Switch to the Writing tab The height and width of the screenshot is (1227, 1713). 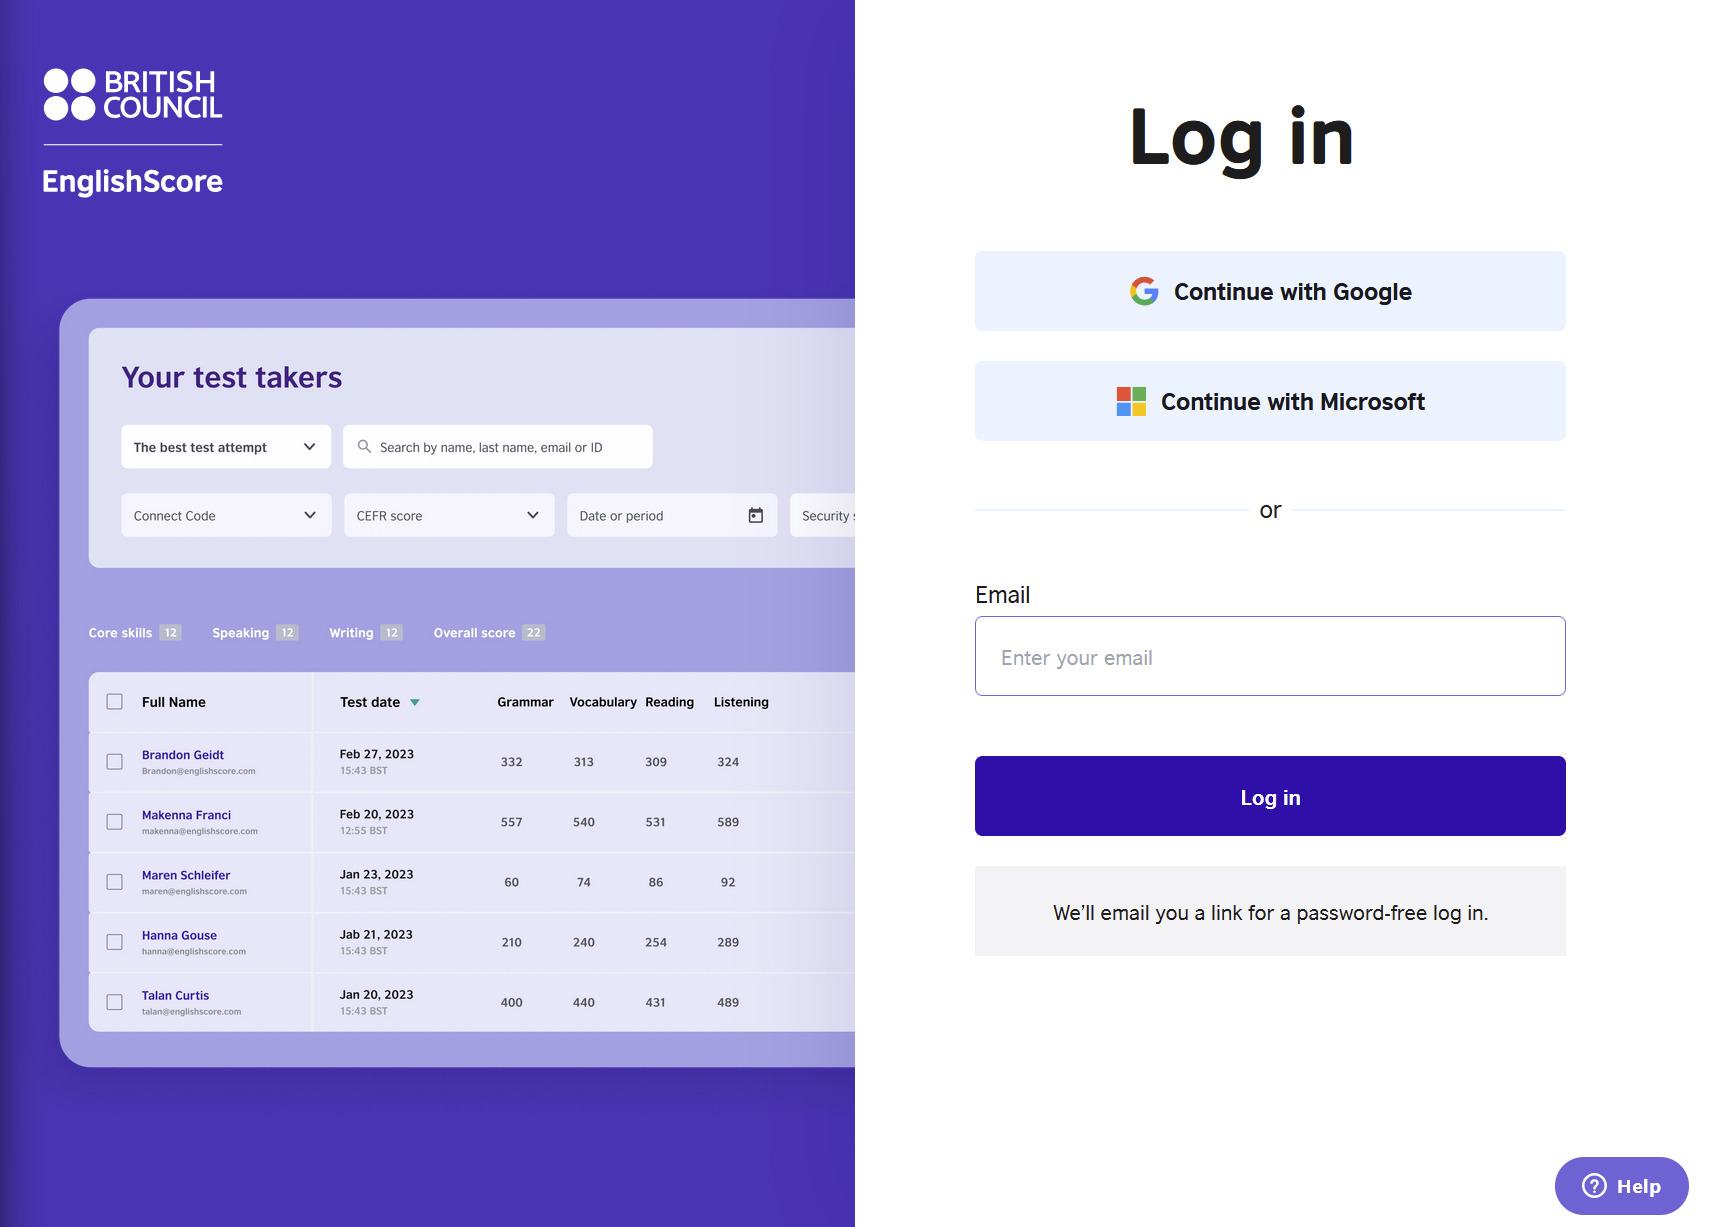pyautogui.click(x=366, y=633)
